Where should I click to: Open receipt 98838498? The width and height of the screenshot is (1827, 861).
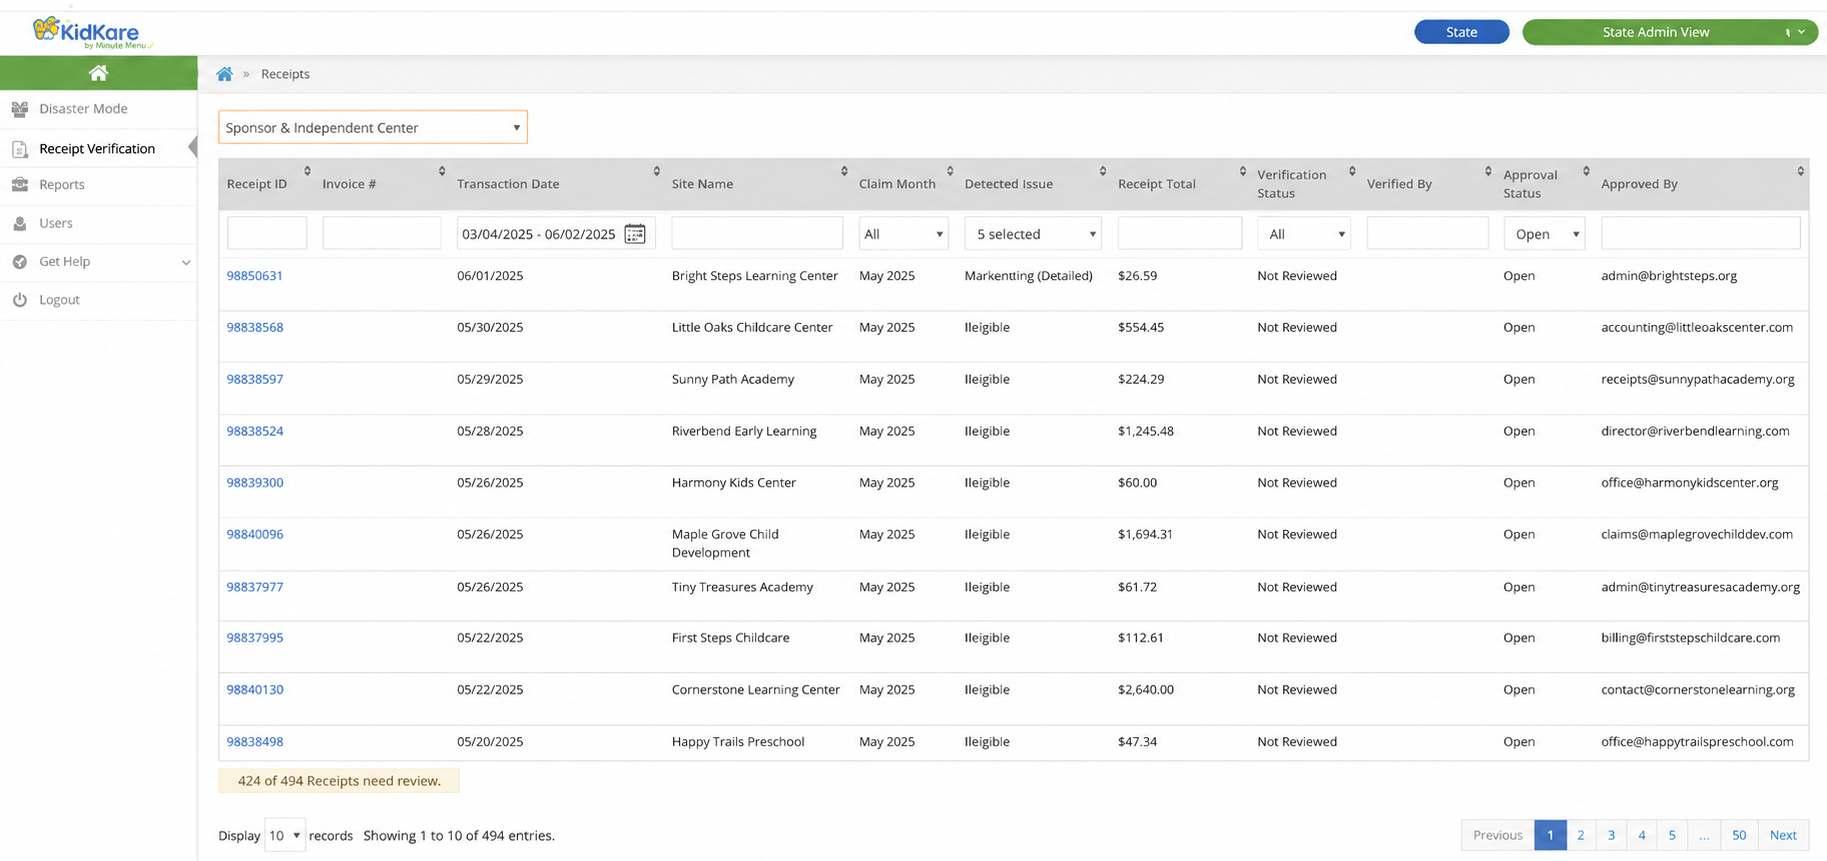pyautogui.click(x=255, y=742)
